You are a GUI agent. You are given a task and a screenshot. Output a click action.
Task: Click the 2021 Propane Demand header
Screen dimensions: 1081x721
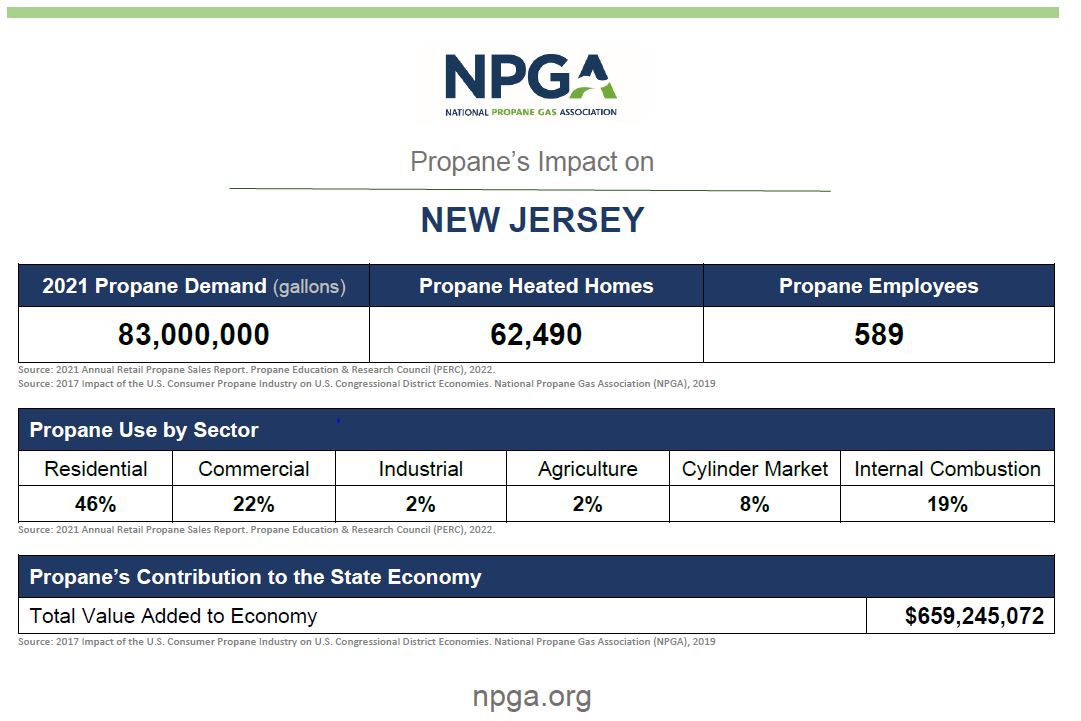tap(194, 286)
